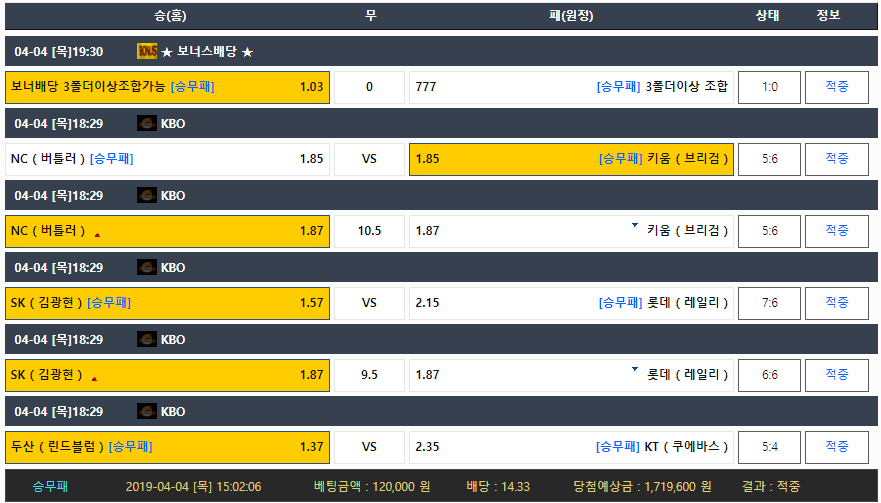Click the blue down arrow next to 롯데 (레일리)
The height and width of the screenshot is (503, 881).
point(634,370)
